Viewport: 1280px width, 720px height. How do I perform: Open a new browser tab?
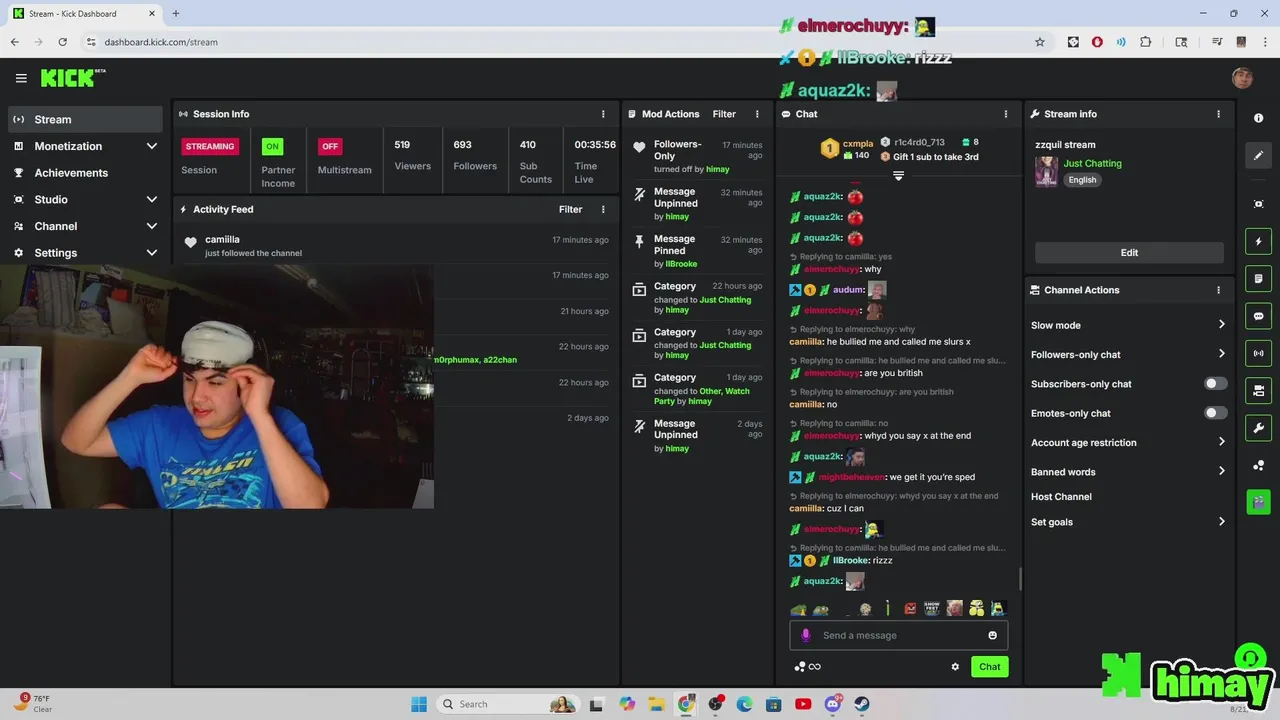175,13
